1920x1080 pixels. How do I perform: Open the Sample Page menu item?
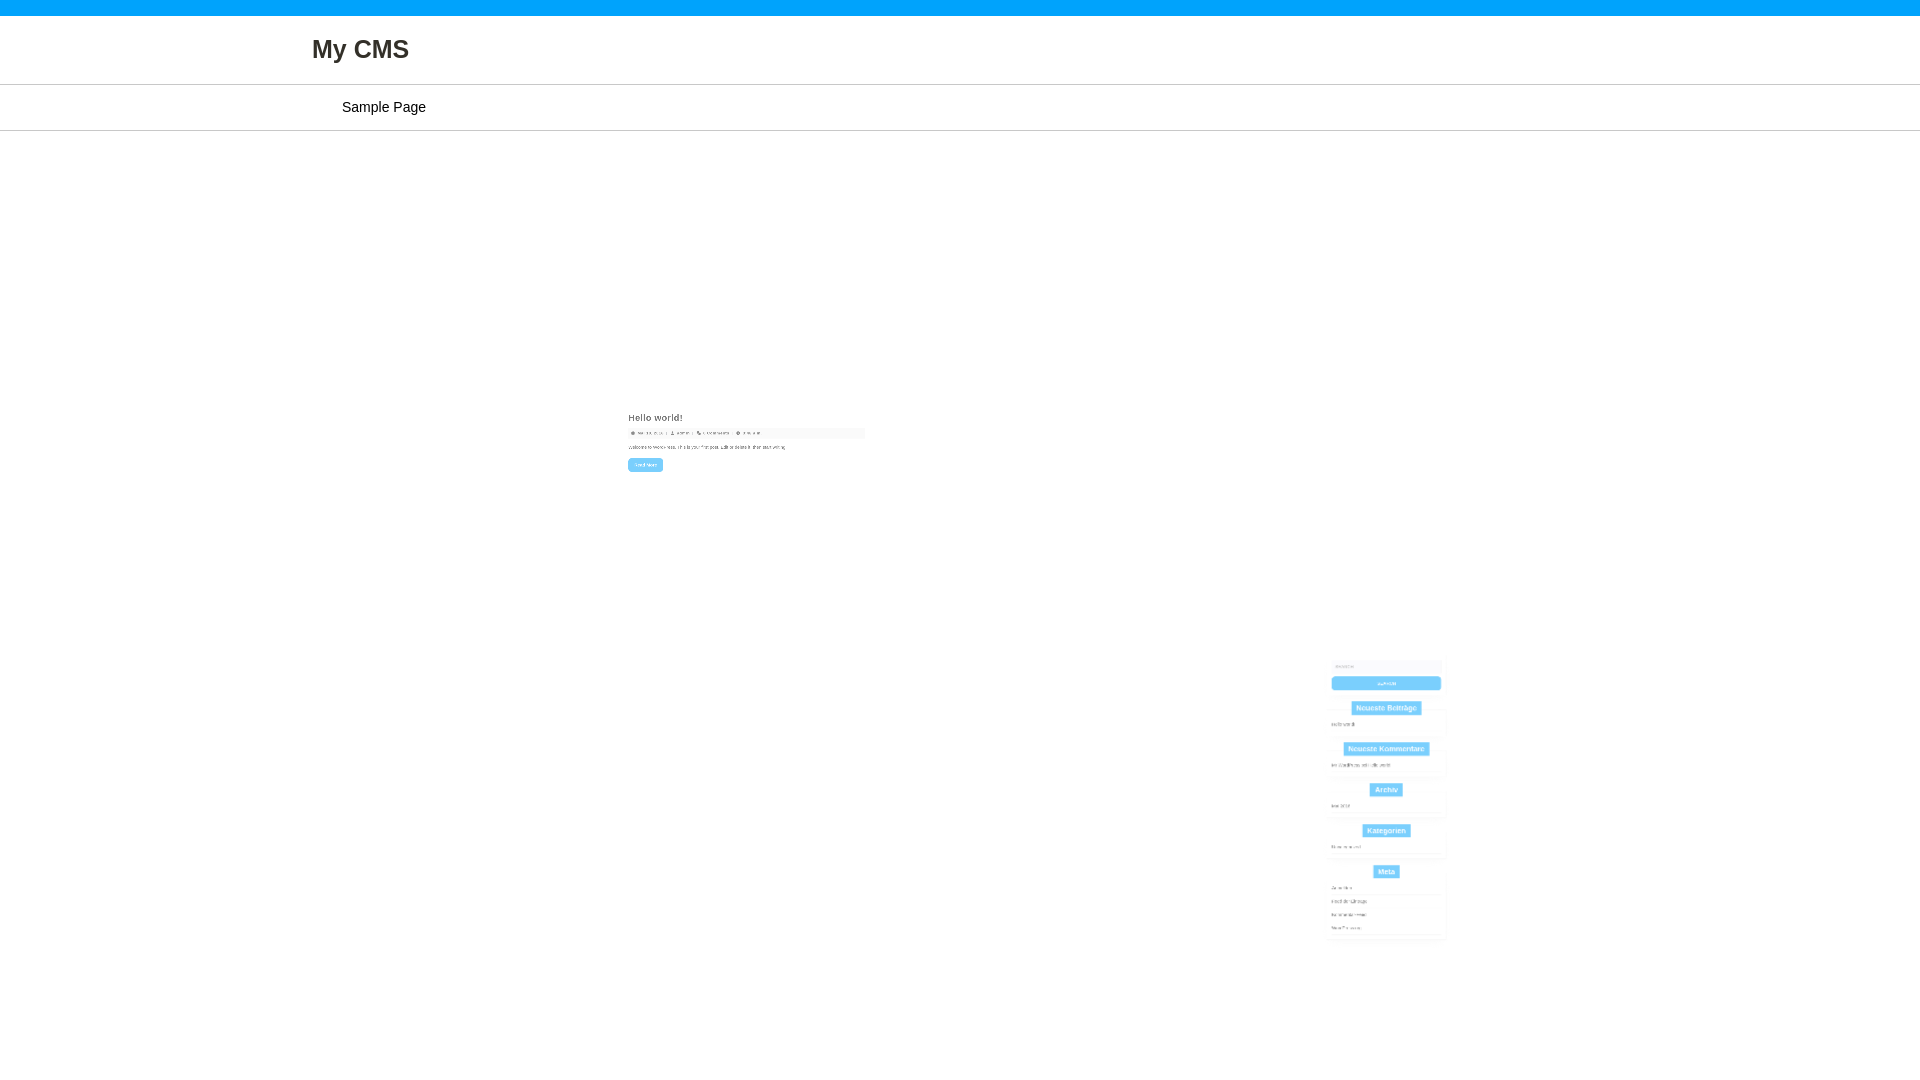pos(383,107)
